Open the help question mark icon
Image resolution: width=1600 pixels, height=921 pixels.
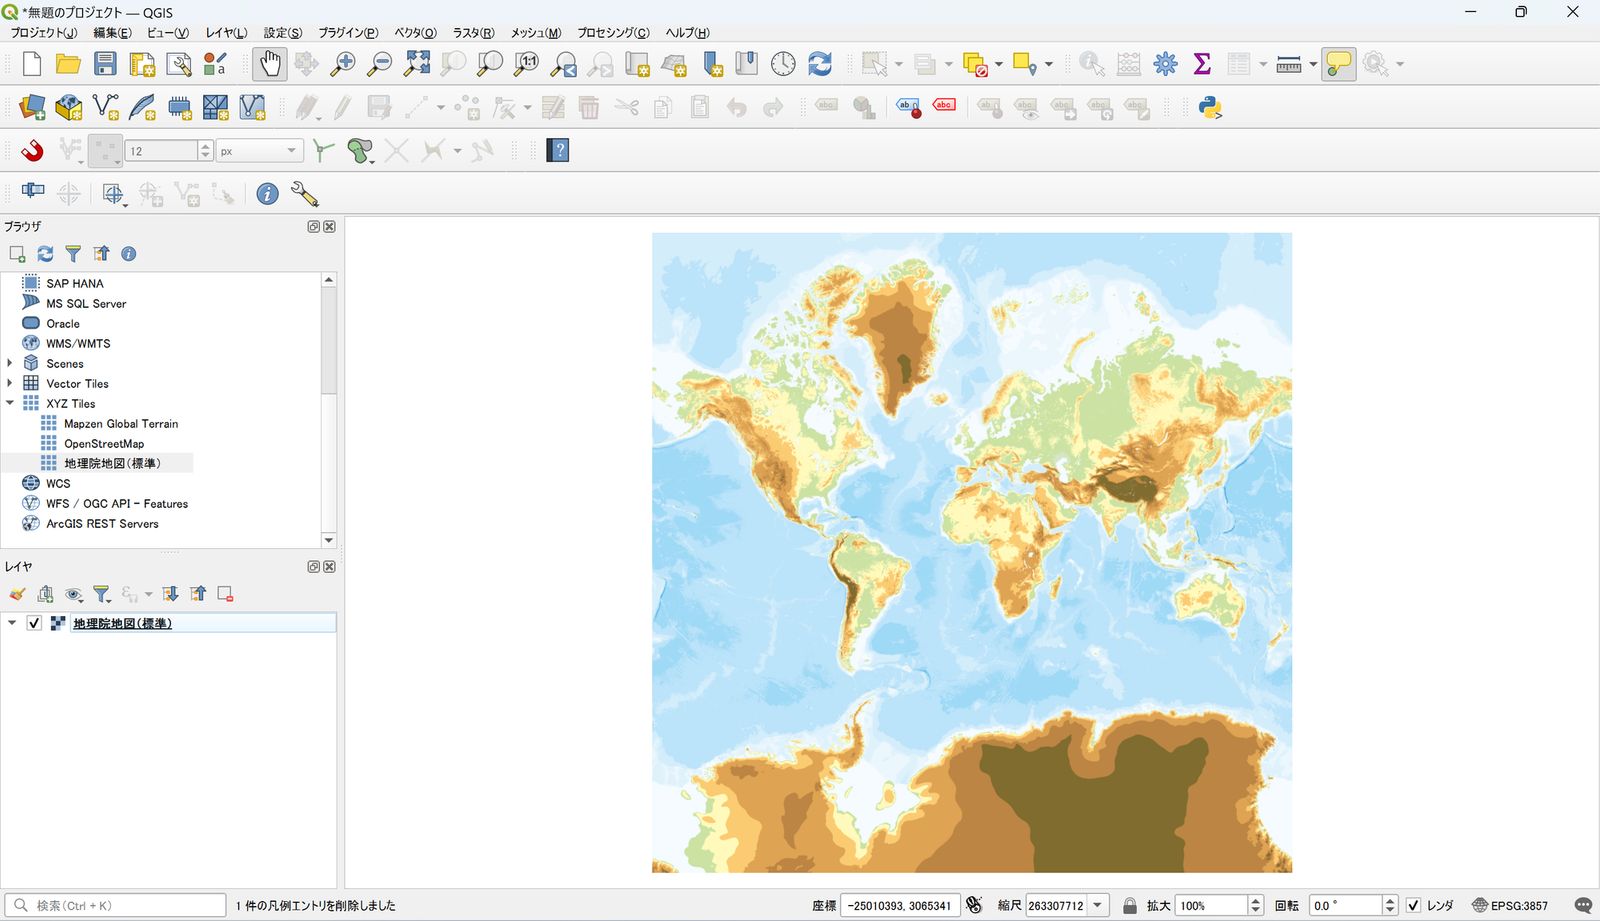pos(558,151)
